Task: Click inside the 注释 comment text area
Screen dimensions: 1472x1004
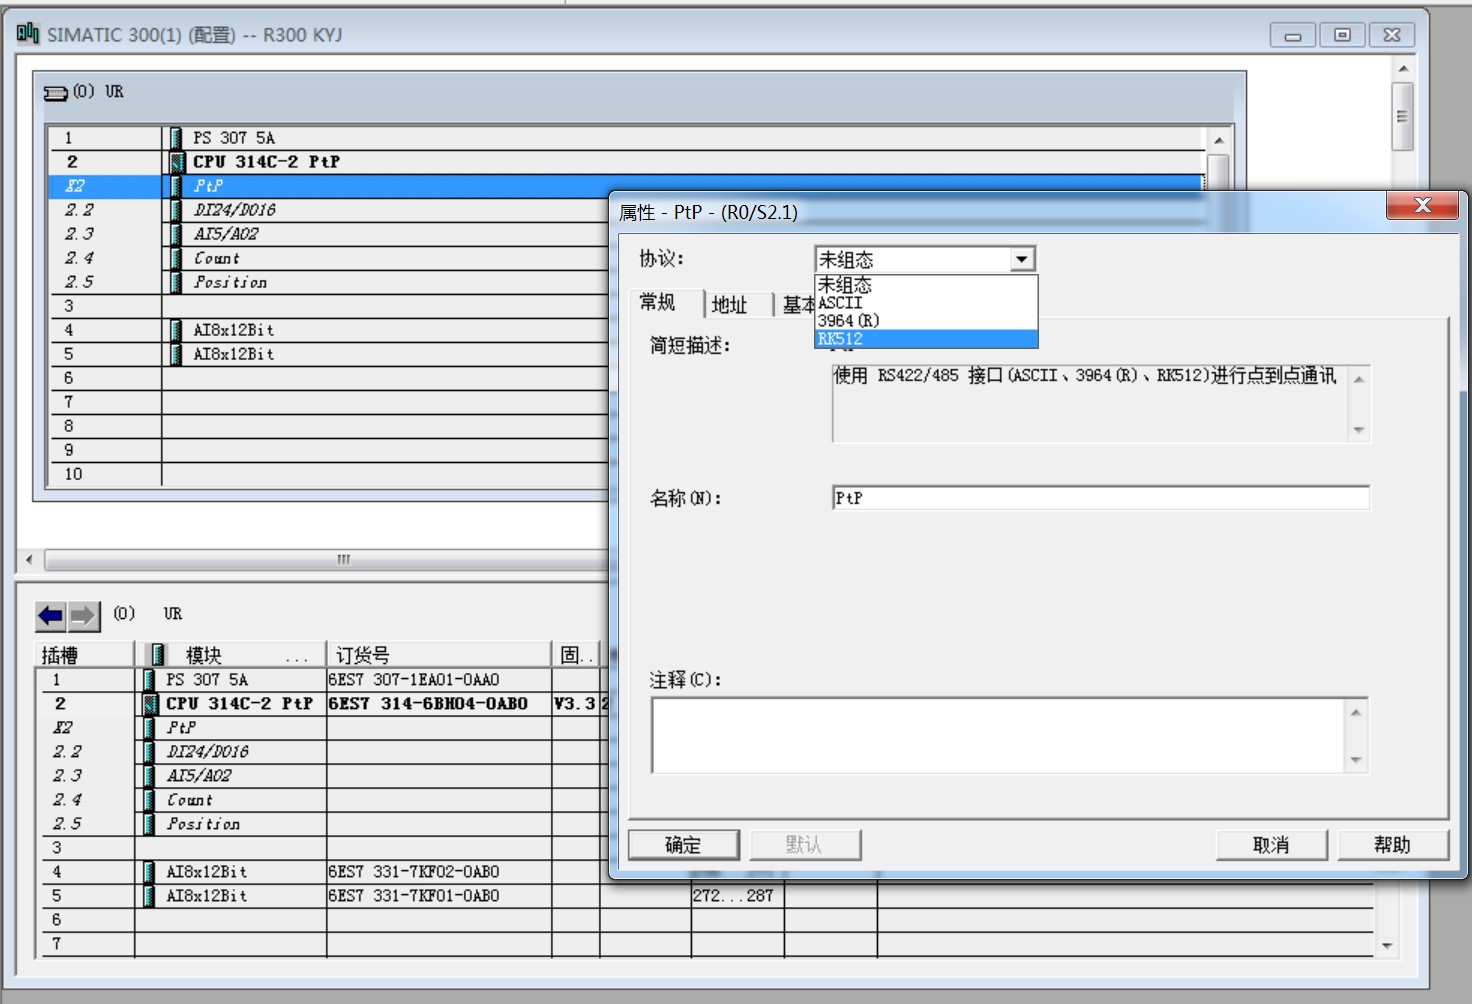Action: point(1000,735)
